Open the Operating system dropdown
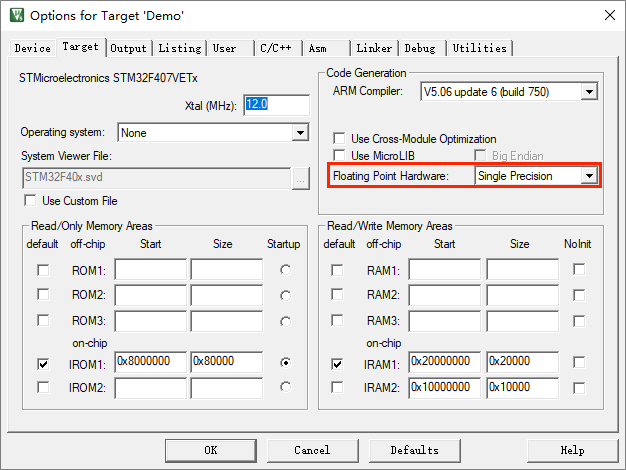This screenshot has height=470, width=626. (300, 132)
